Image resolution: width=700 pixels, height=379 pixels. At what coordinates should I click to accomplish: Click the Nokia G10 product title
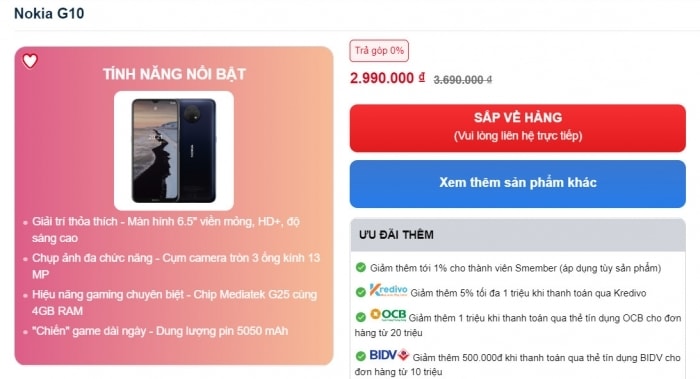[49, 13]
